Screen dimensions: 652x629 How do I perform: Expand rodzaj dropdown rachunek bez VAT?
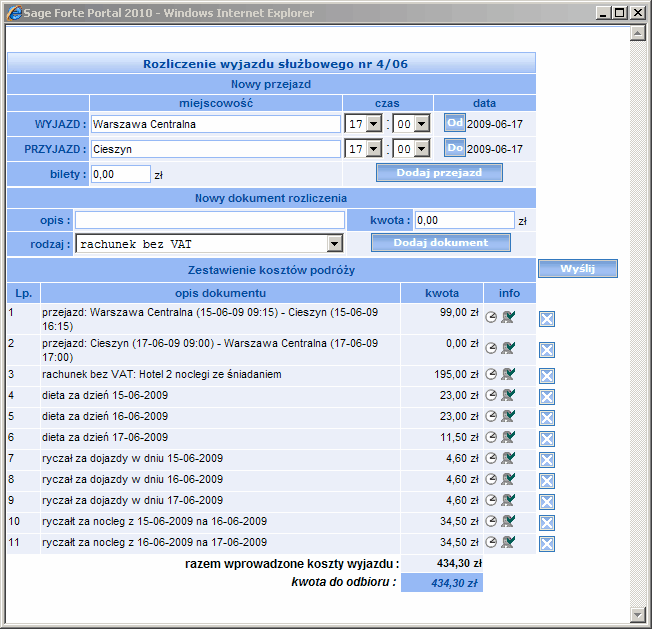(334, 244)
